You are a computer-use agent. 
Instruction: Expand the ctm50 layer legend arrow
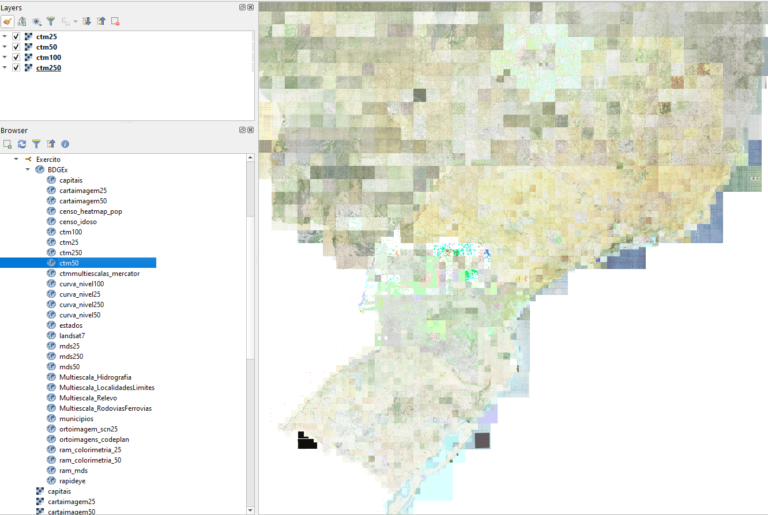coord(5,47)
